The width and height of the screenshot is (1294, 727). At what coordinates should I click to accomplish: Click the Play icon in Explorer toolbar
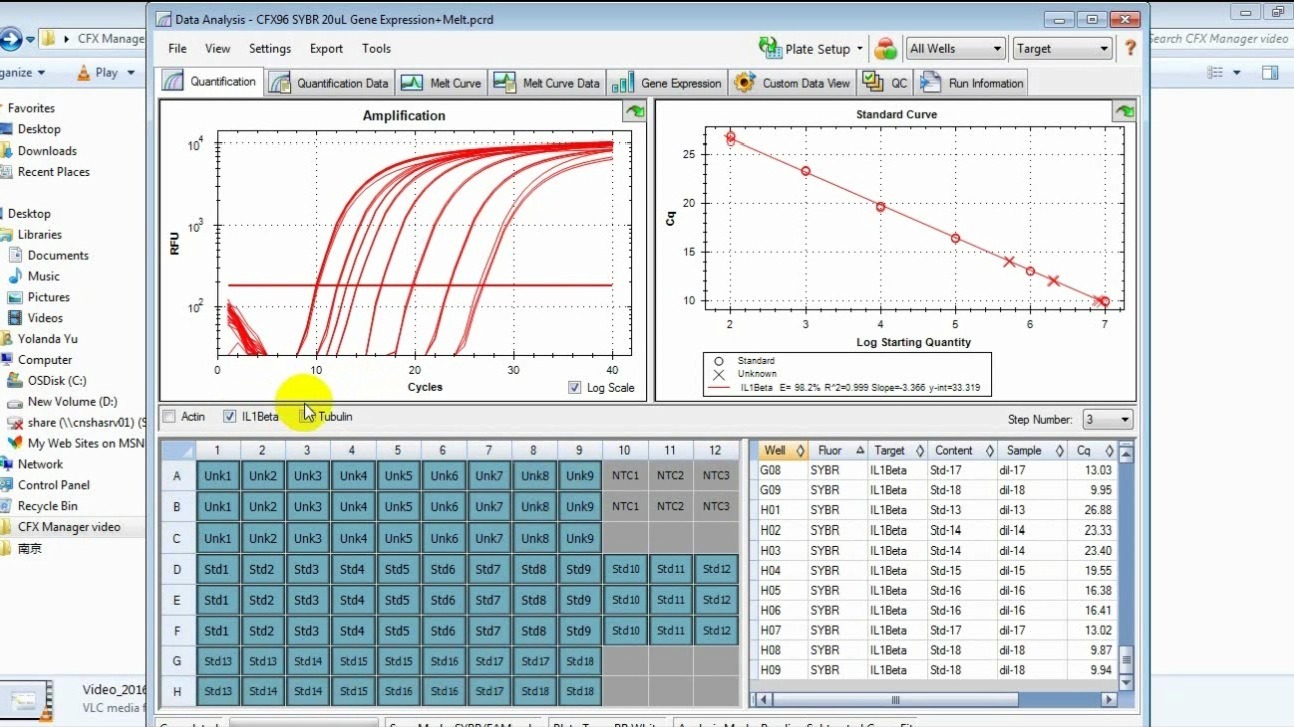point(84,73)
